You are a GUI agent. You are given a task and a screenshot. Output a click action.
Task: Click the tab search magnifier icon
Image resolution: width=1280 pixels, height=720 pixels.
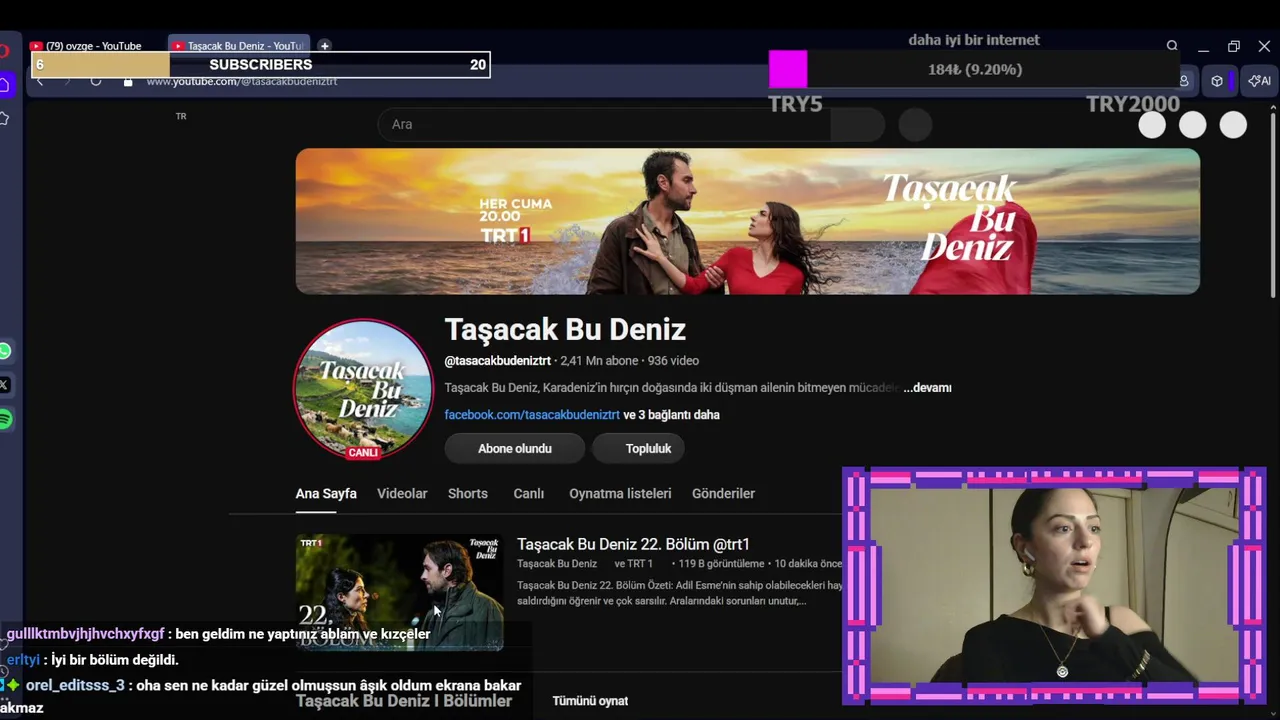[x=1172, y=46]
